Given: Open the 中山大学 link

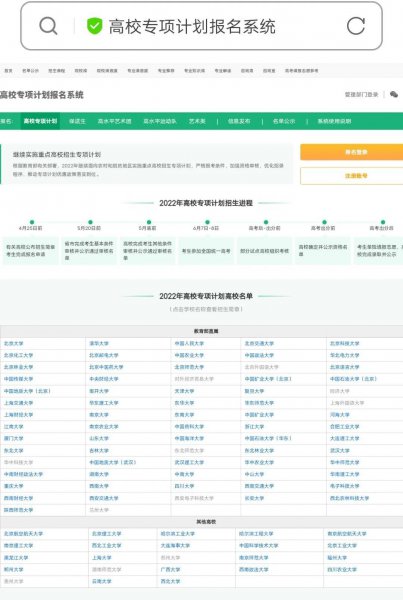Looking at the screenshot, I should tap(255, 474).
